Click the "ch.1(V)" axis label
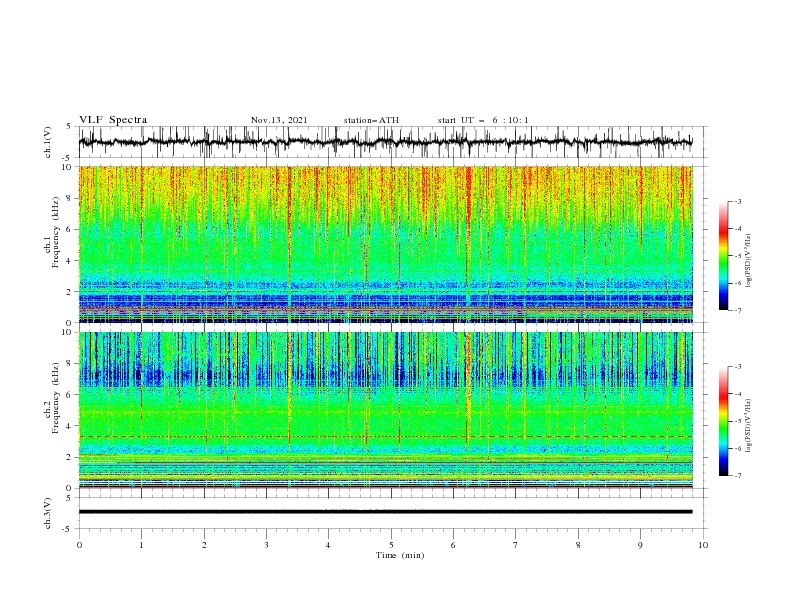 [48, 142]
